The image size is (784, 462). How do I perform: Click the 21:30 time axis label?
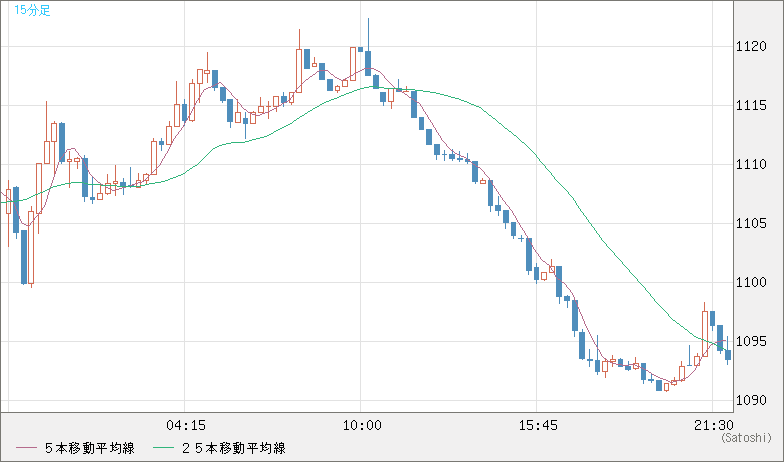714,426
